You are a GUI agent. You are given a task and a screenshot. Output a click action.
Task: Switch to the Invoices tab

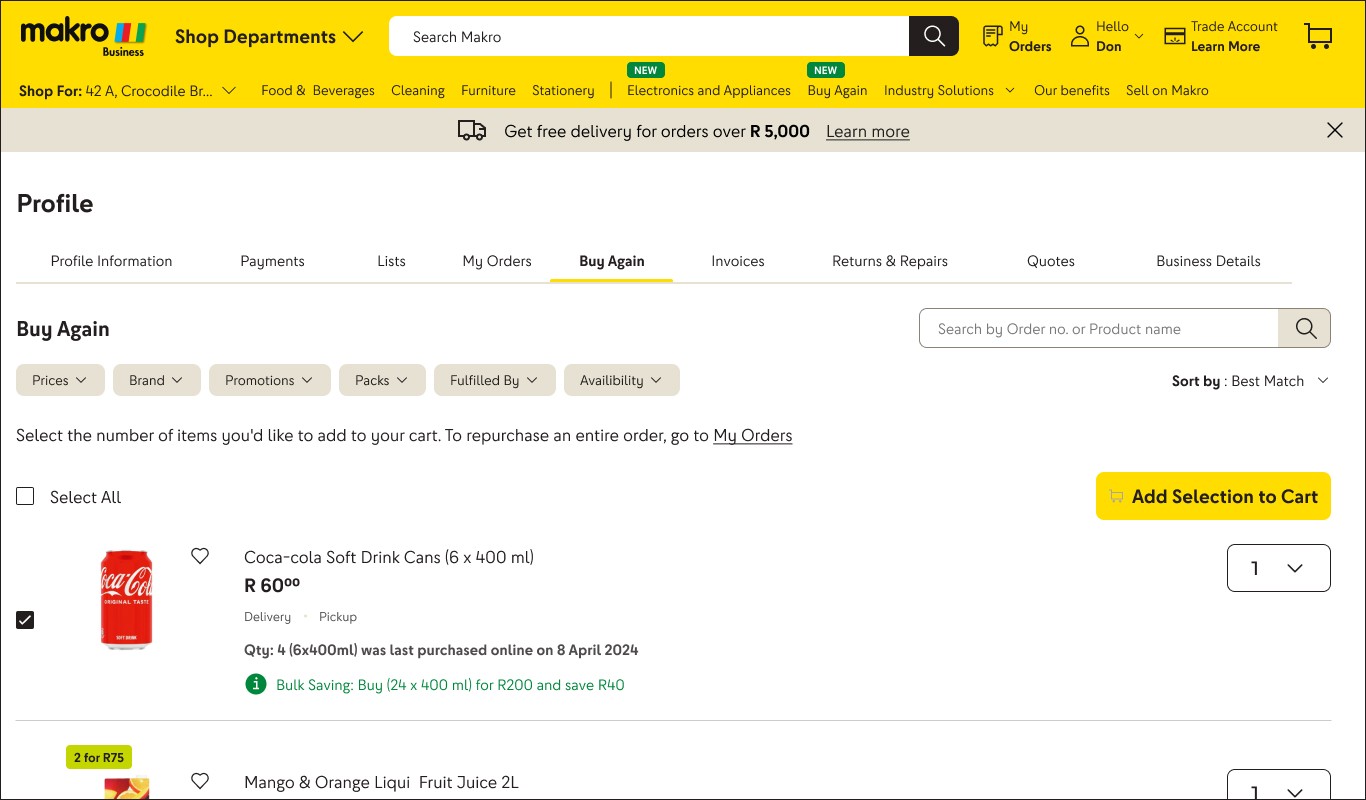click(738, 261)
